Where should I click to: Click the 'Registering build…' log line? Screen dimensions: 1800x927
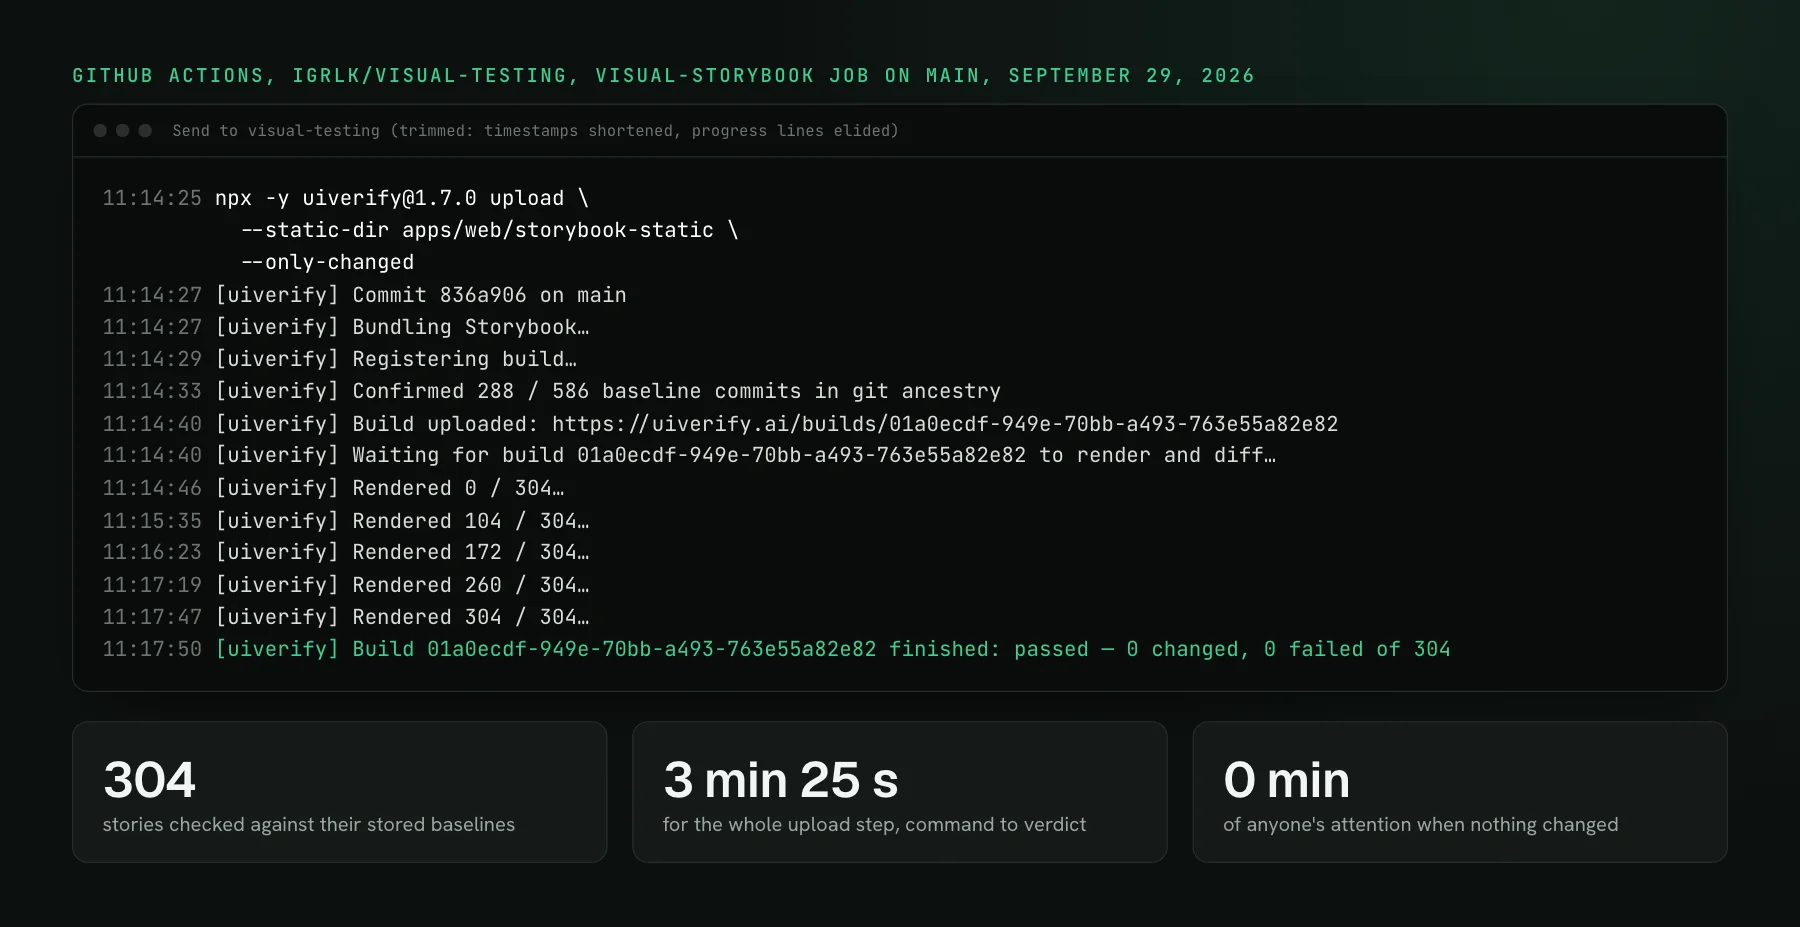[x=396, y=359]
